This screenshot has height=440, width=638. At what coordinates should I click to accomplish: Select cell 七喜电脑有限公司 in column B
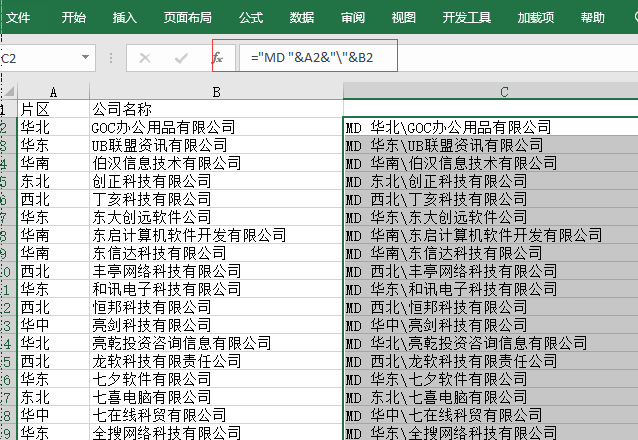(x=216, y=397)
